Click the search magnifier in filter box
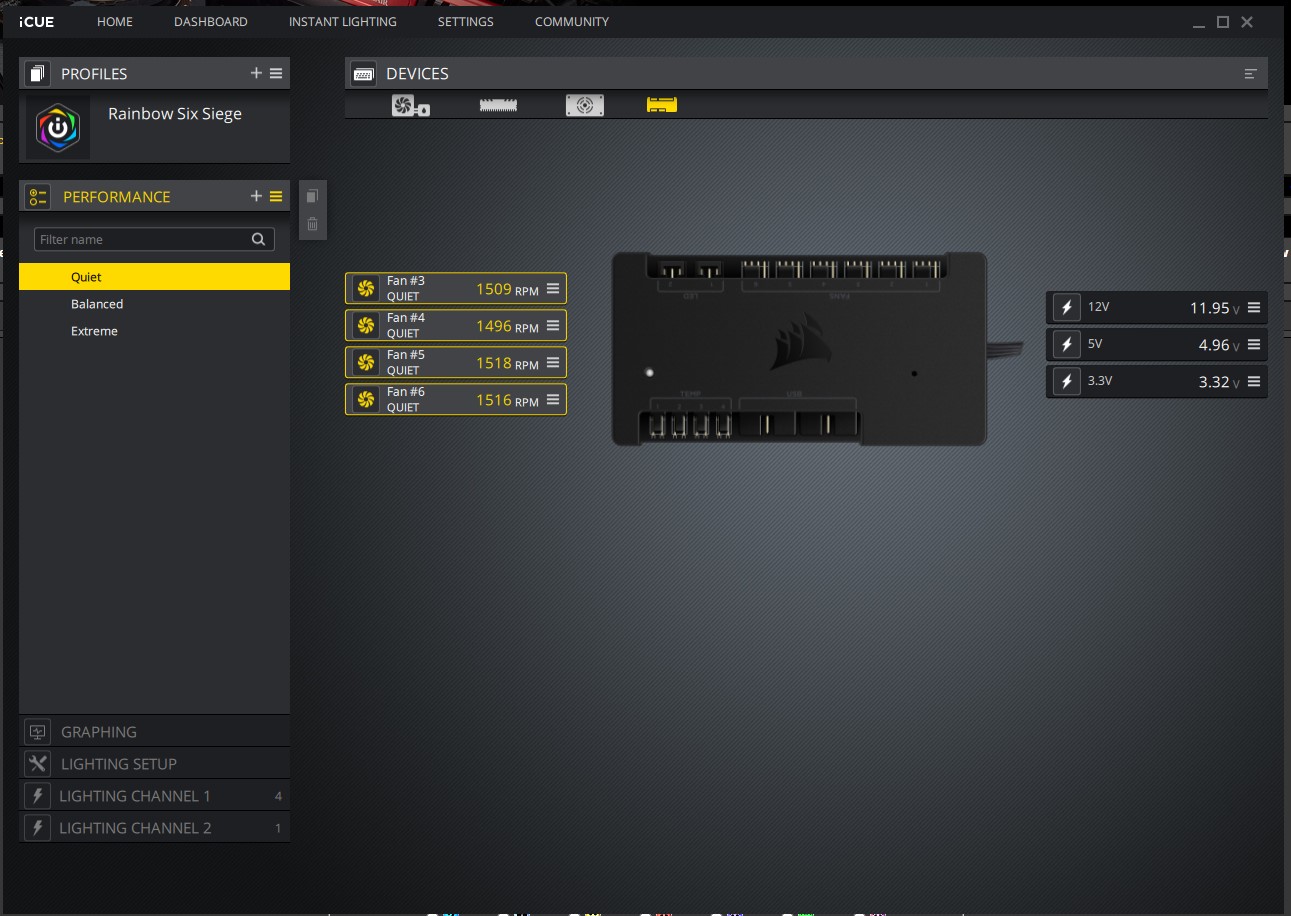This screenshot has width=1291, height=916. tap(258, 239)
